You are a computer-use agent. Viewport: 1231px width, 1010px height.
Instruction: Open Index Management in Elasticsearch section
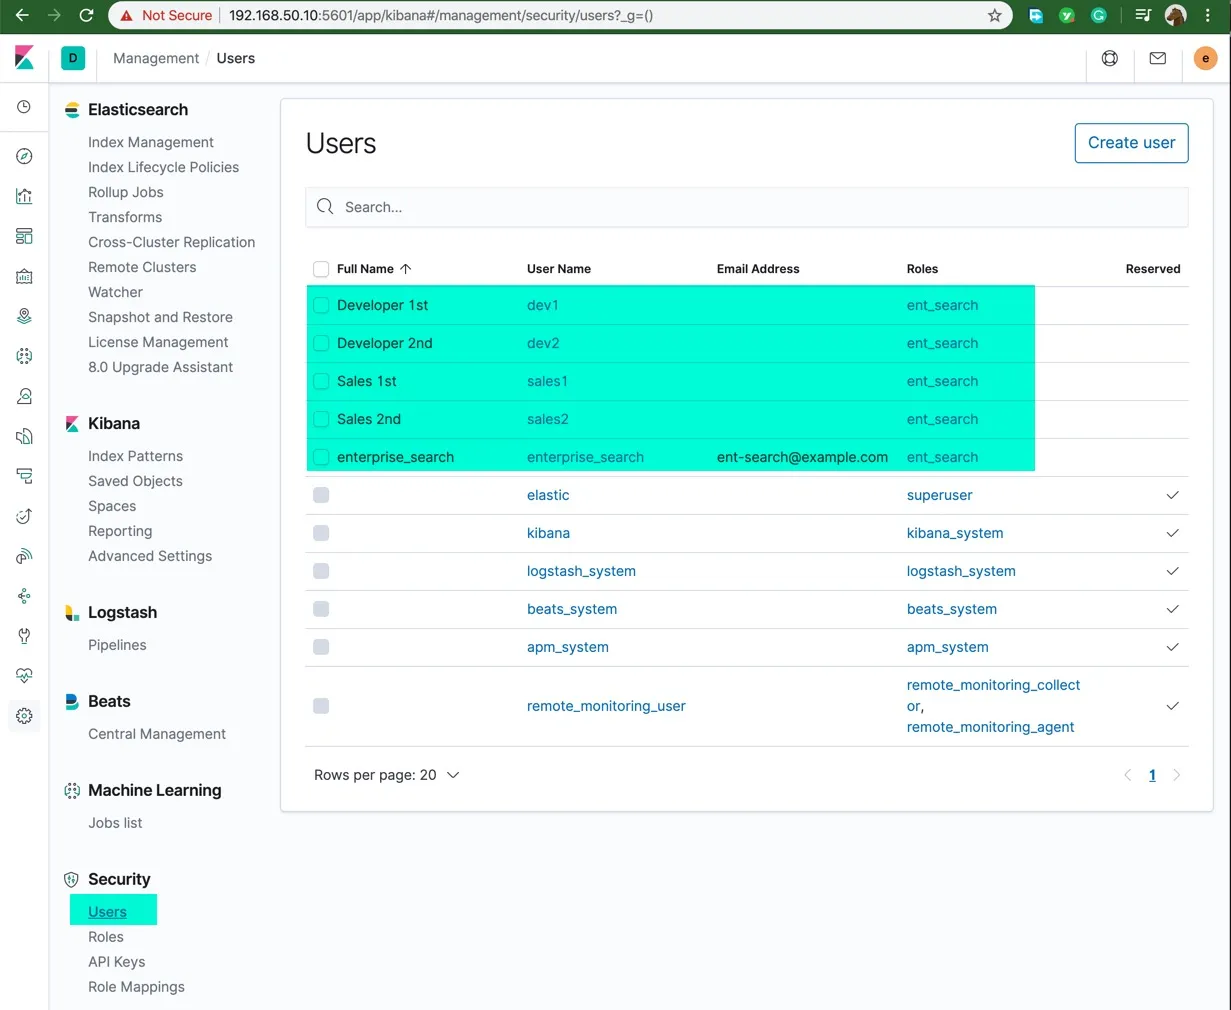point(151,142)
